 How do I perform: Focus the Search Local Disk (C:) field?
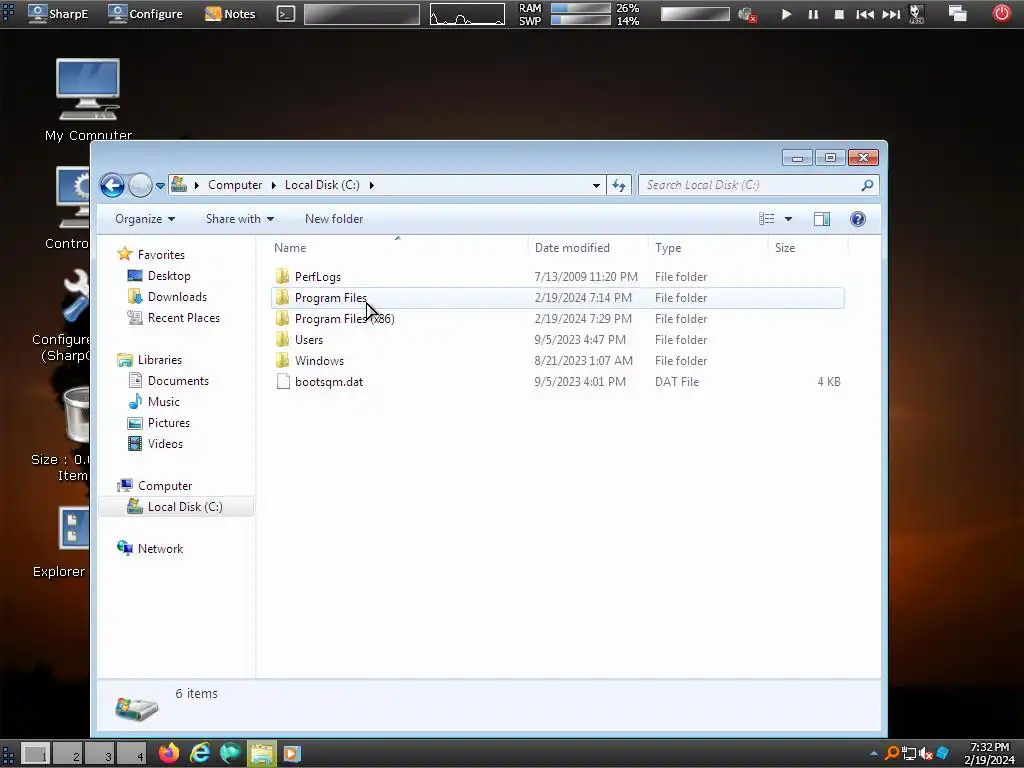(758, 185)
